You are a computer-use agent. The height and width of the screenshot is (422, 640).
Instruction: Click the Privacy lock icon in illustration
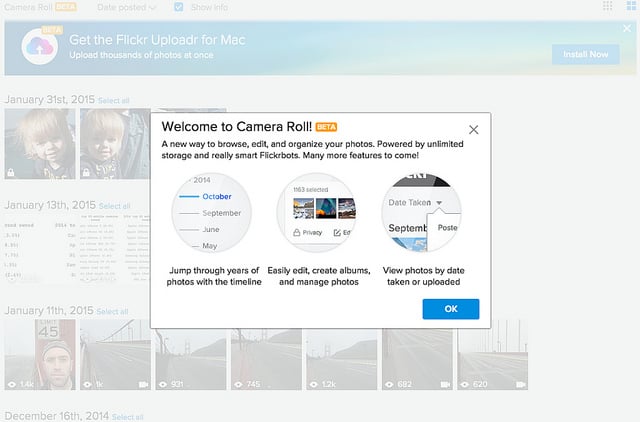pyautogui.click(x=297, y=233)
